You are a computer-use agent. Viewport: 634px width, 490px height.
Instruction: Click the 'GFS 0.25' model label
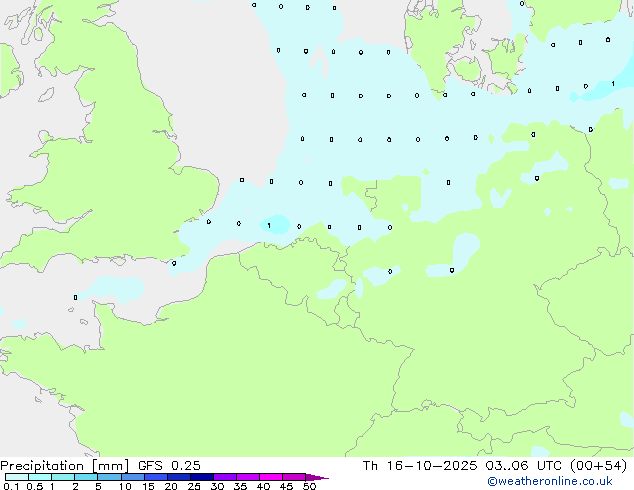(169, 466)
